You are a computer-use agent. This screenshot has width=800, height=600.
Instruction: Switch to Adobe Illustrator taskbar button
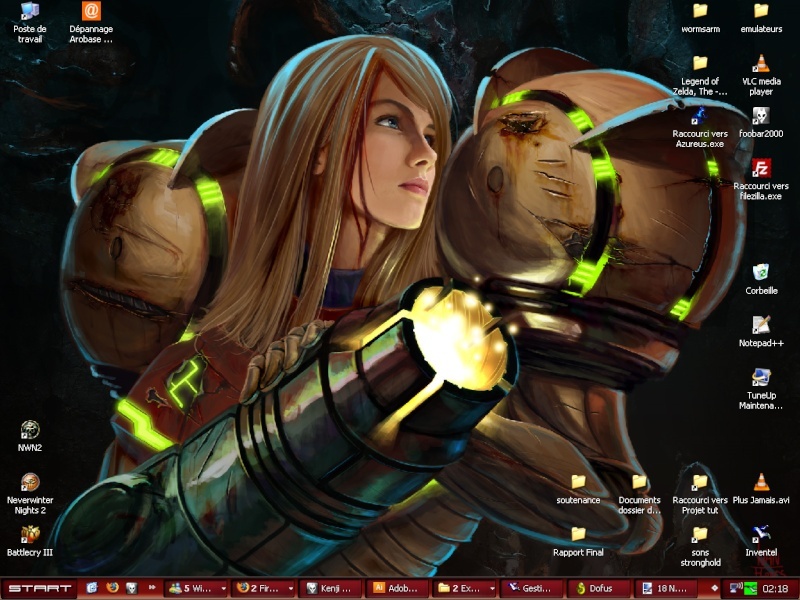coord(397,588)
